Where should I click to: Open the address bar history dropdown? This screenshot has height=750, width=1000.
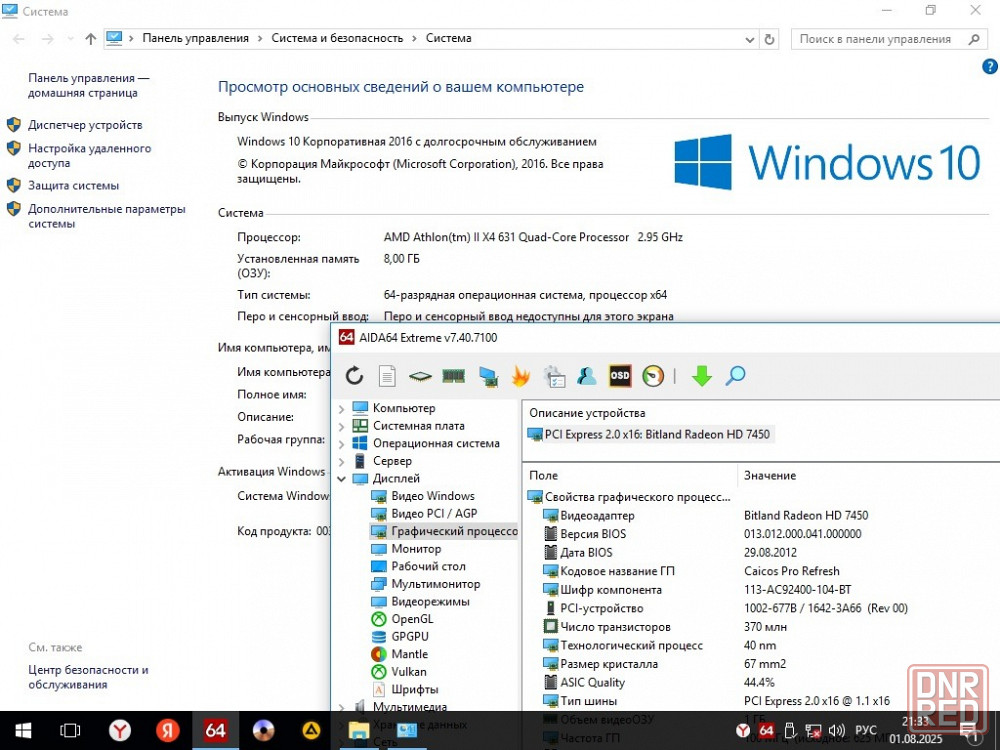pos(750,40)
